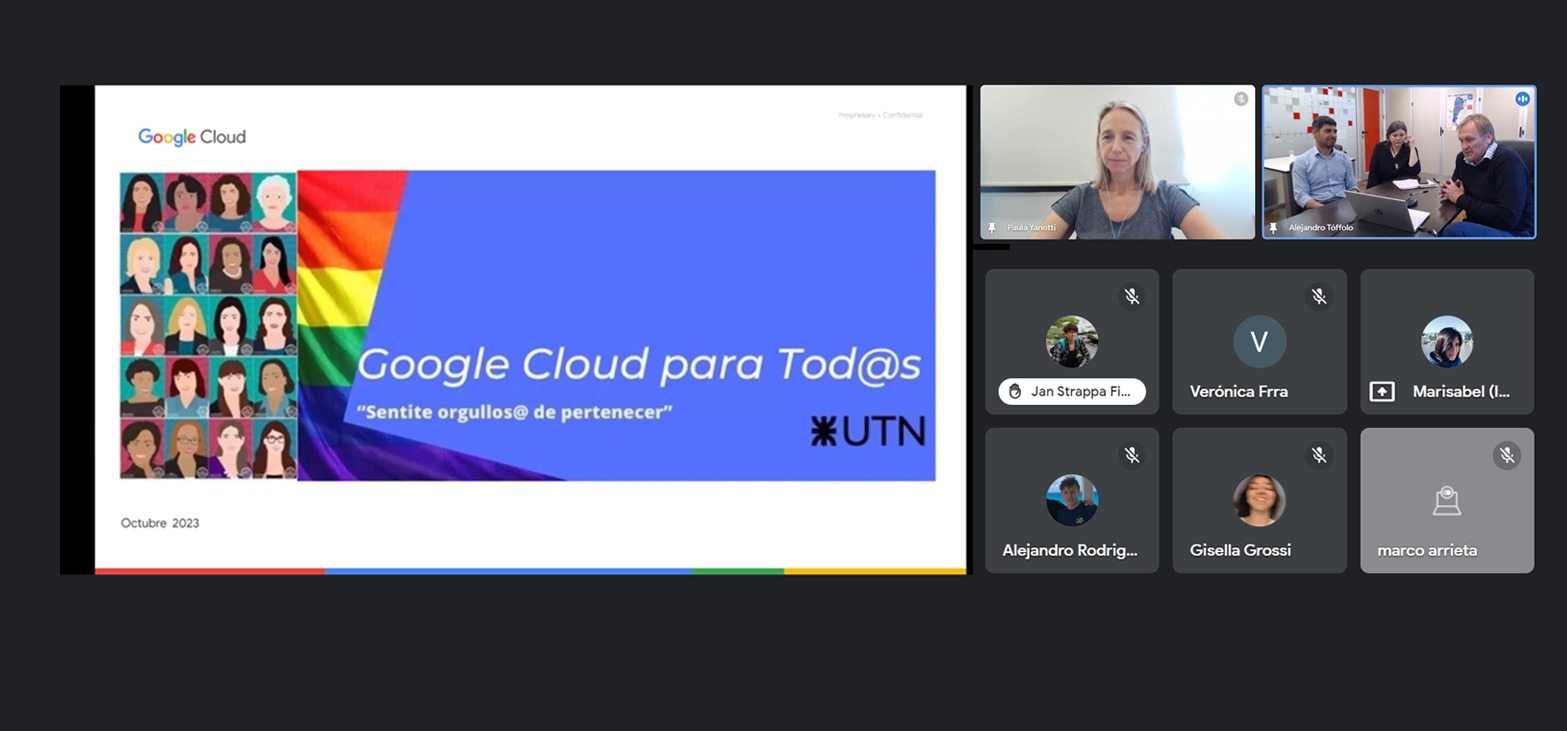Click the presenting-screen icon beside Marisabel's name
The width and height of the screenshot is (1567, 731).
coord(1382,392)
